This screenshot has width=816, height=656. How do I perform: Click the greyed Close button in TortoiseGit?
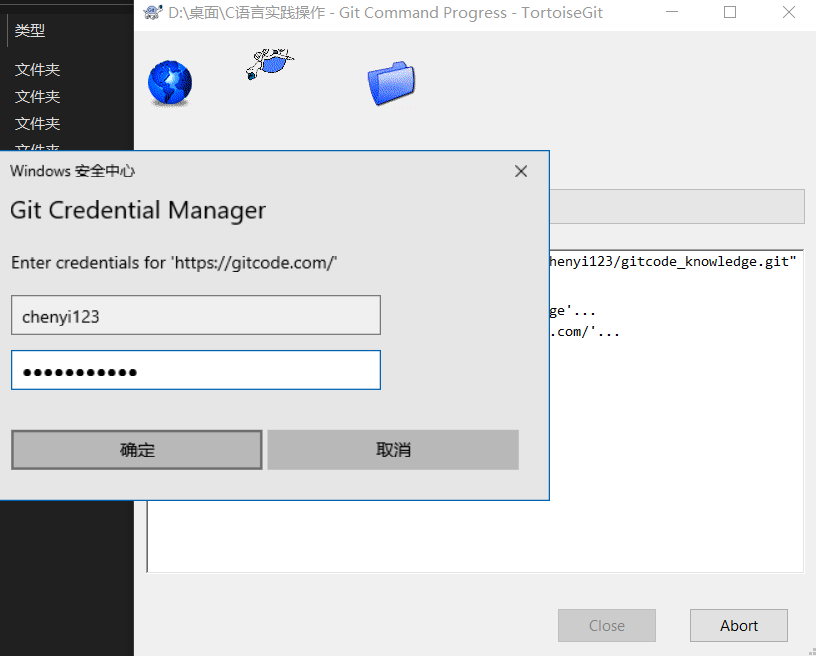coord(607,625)
